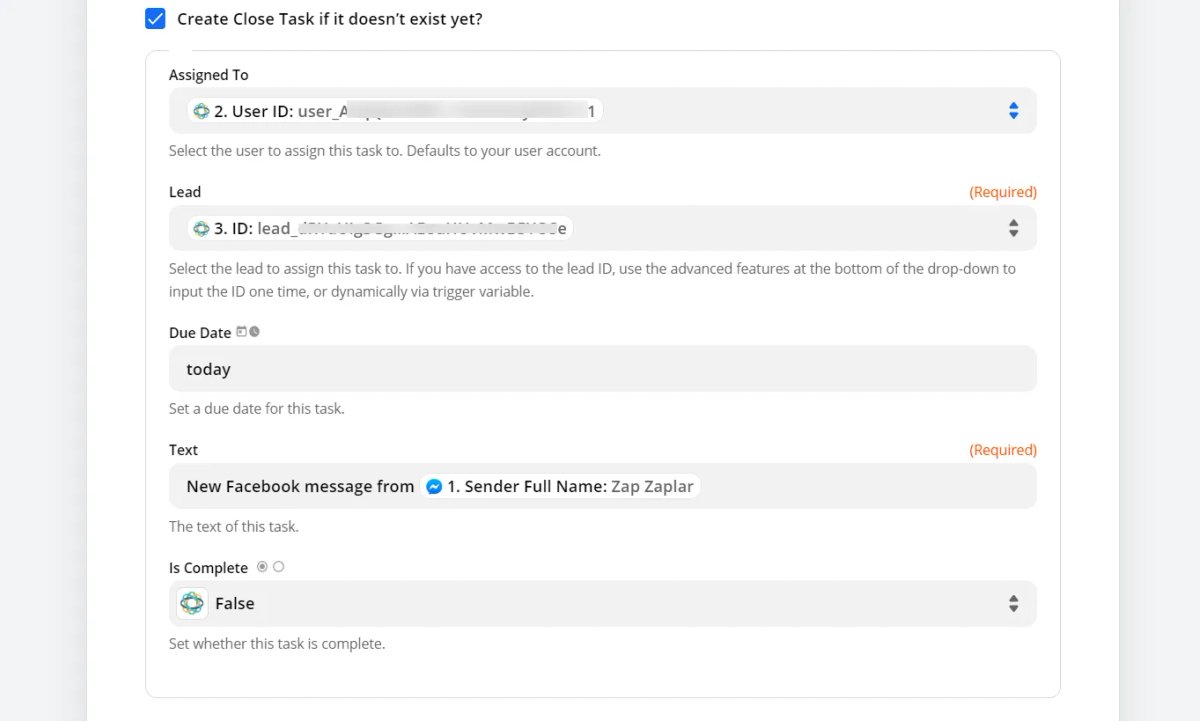The height and width of the screenshot is (721, 1200).
Task: Click the Close app icon beside False
Action: (193, 604)
